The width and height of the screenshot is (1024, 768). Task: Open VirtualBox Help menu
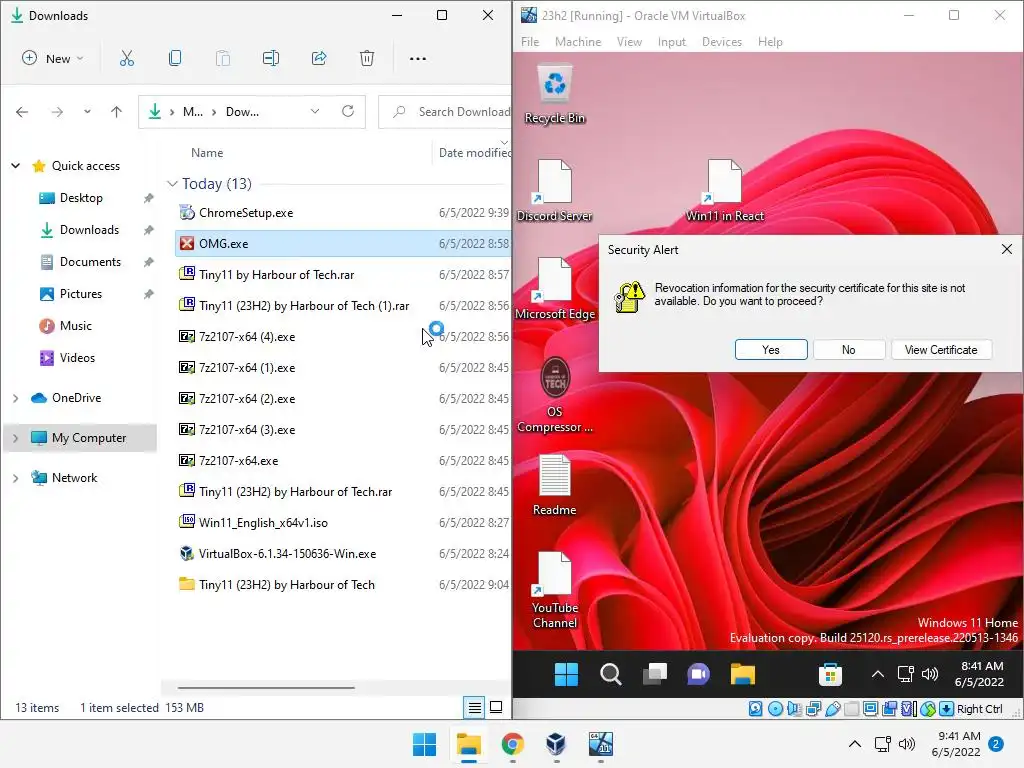coord(770,42)
